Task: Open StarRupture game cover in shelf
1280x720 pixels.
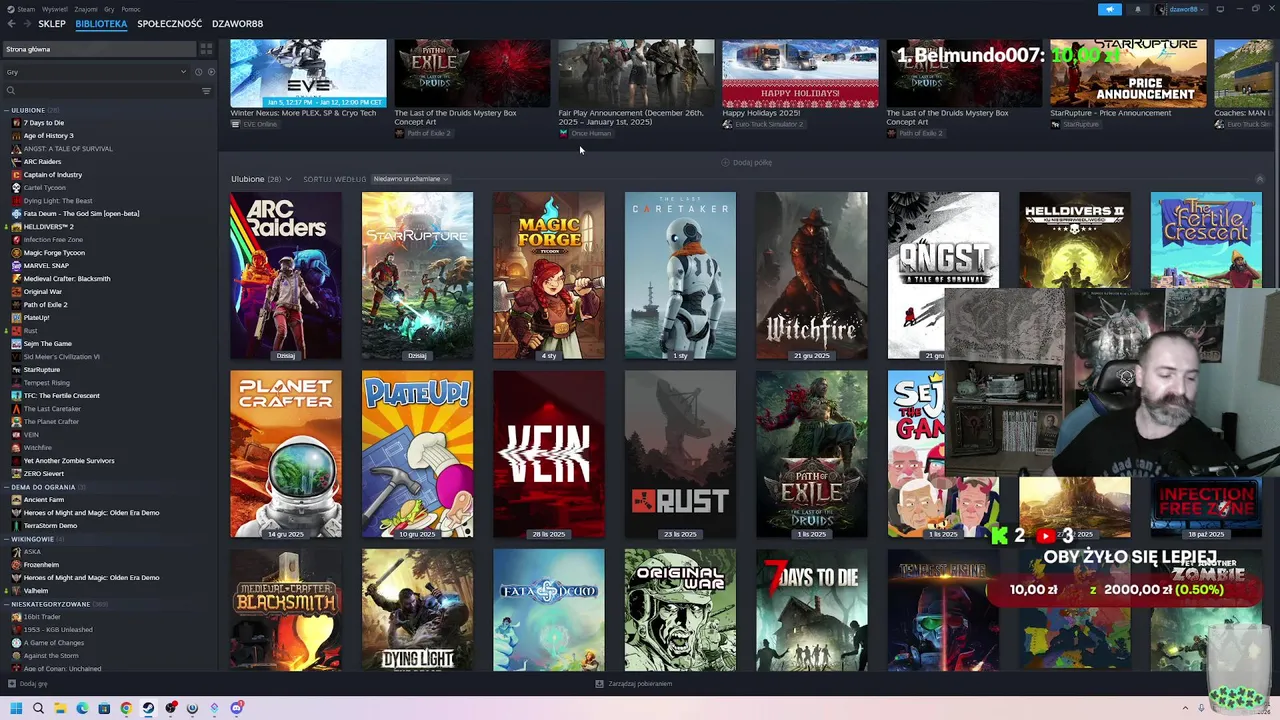Action: (417, 275)
